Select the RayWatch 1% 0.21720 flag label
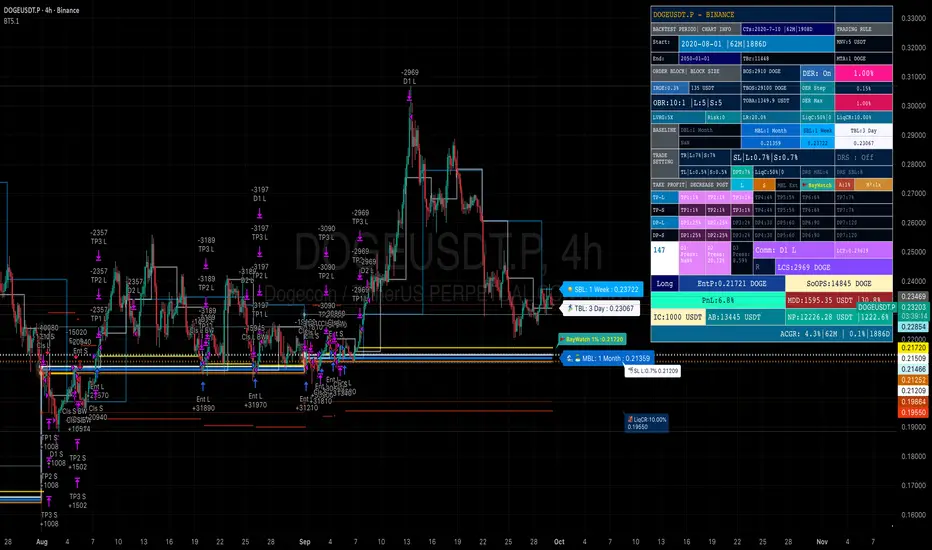Viewport: 932px width, 550px height. click(592, 339)
